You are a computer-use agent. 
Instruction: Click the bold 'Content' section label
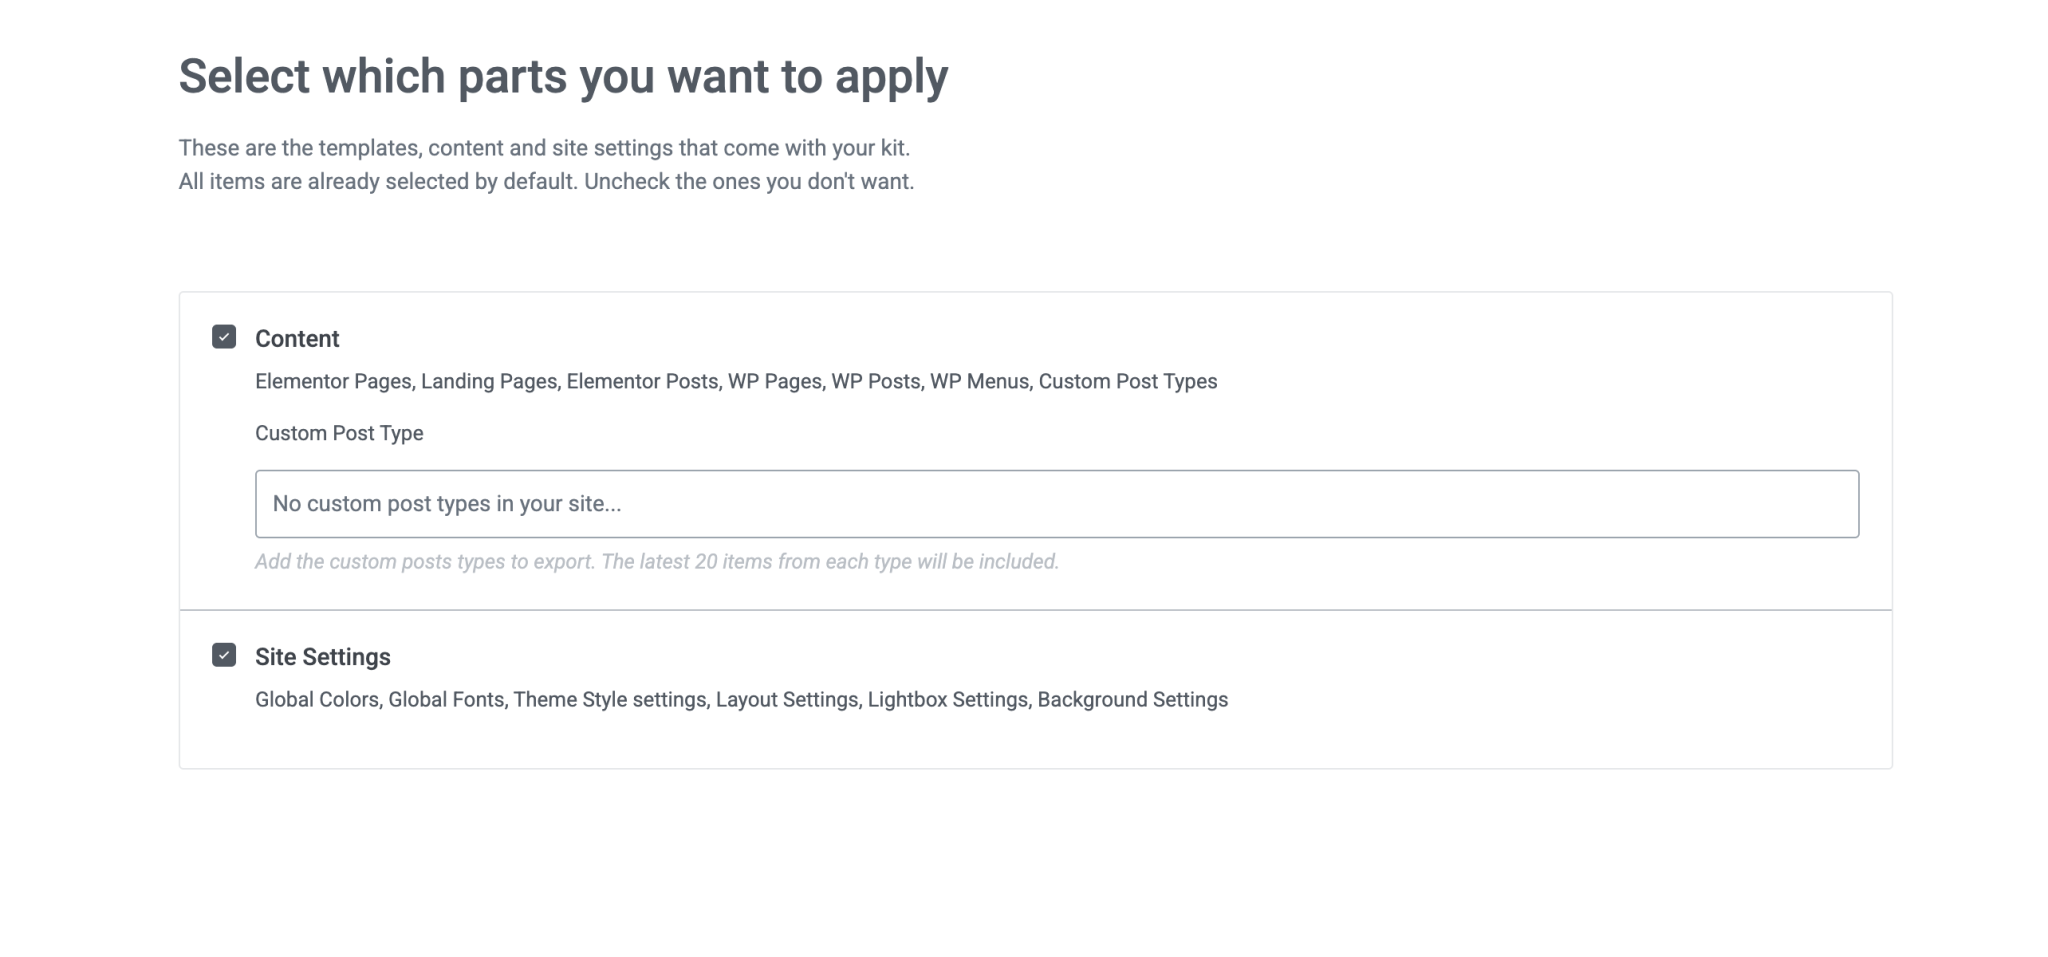[297, 339]
